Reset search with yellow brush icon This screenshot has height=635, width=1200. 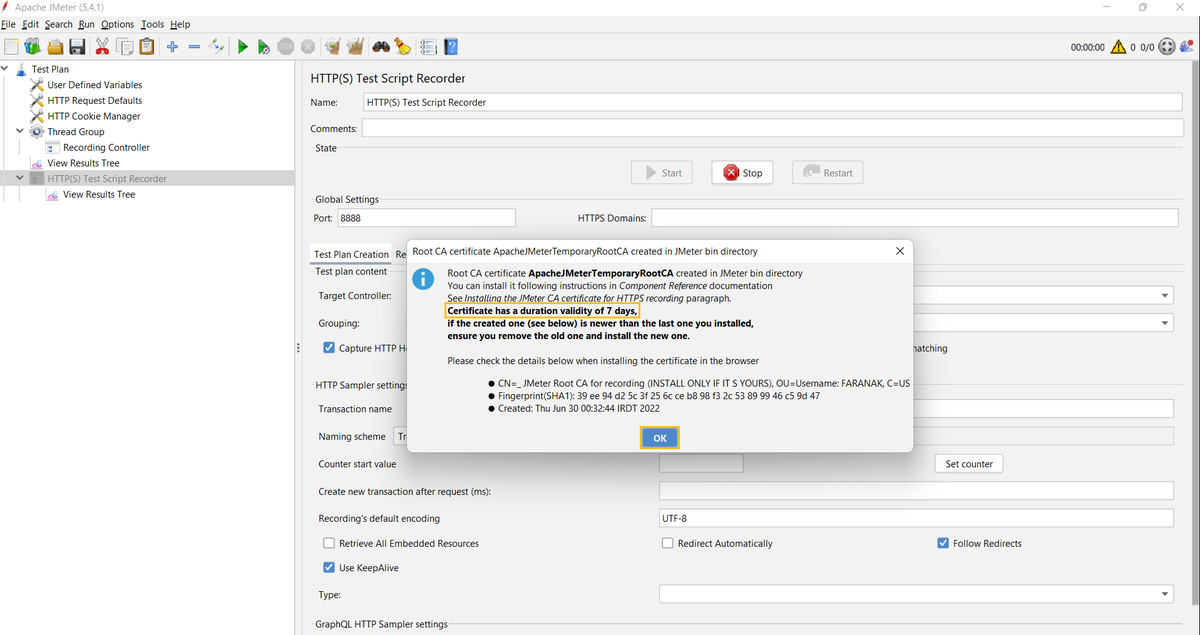tap(402, 46)
